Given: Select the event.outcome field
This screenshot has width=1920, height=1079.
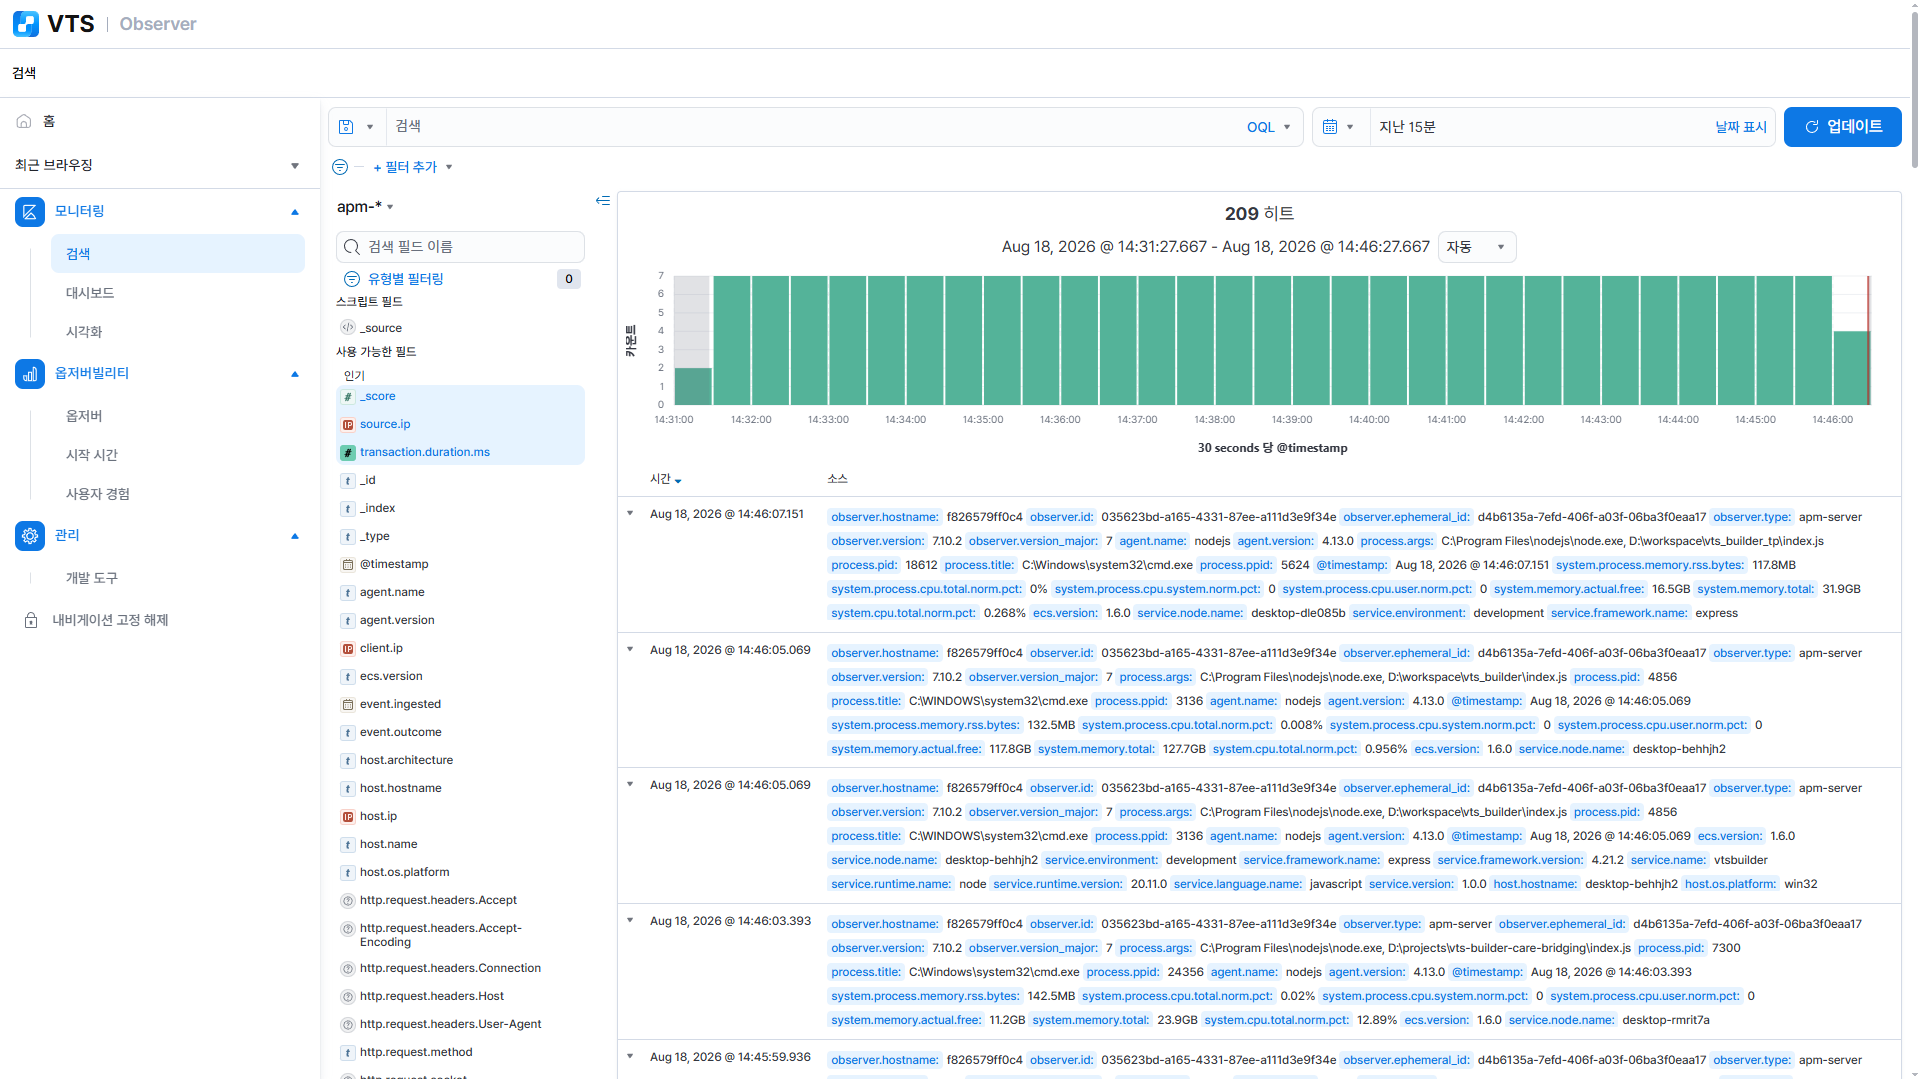Looking at the screenshot, I should [x=401, y=733].
